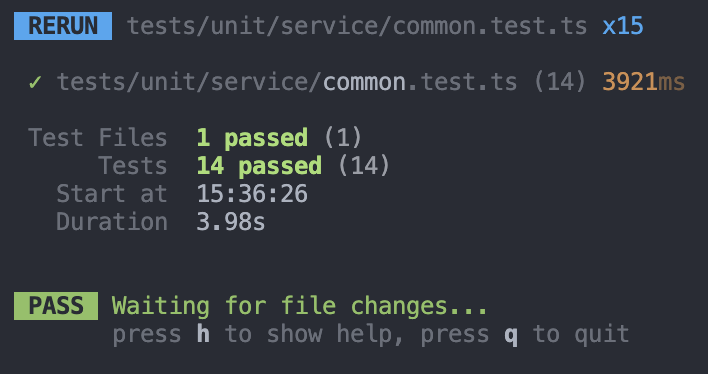Screen dimensions: 708x374
Task: Click the (14) count beside common.test.ts
Action: point(560,82)
